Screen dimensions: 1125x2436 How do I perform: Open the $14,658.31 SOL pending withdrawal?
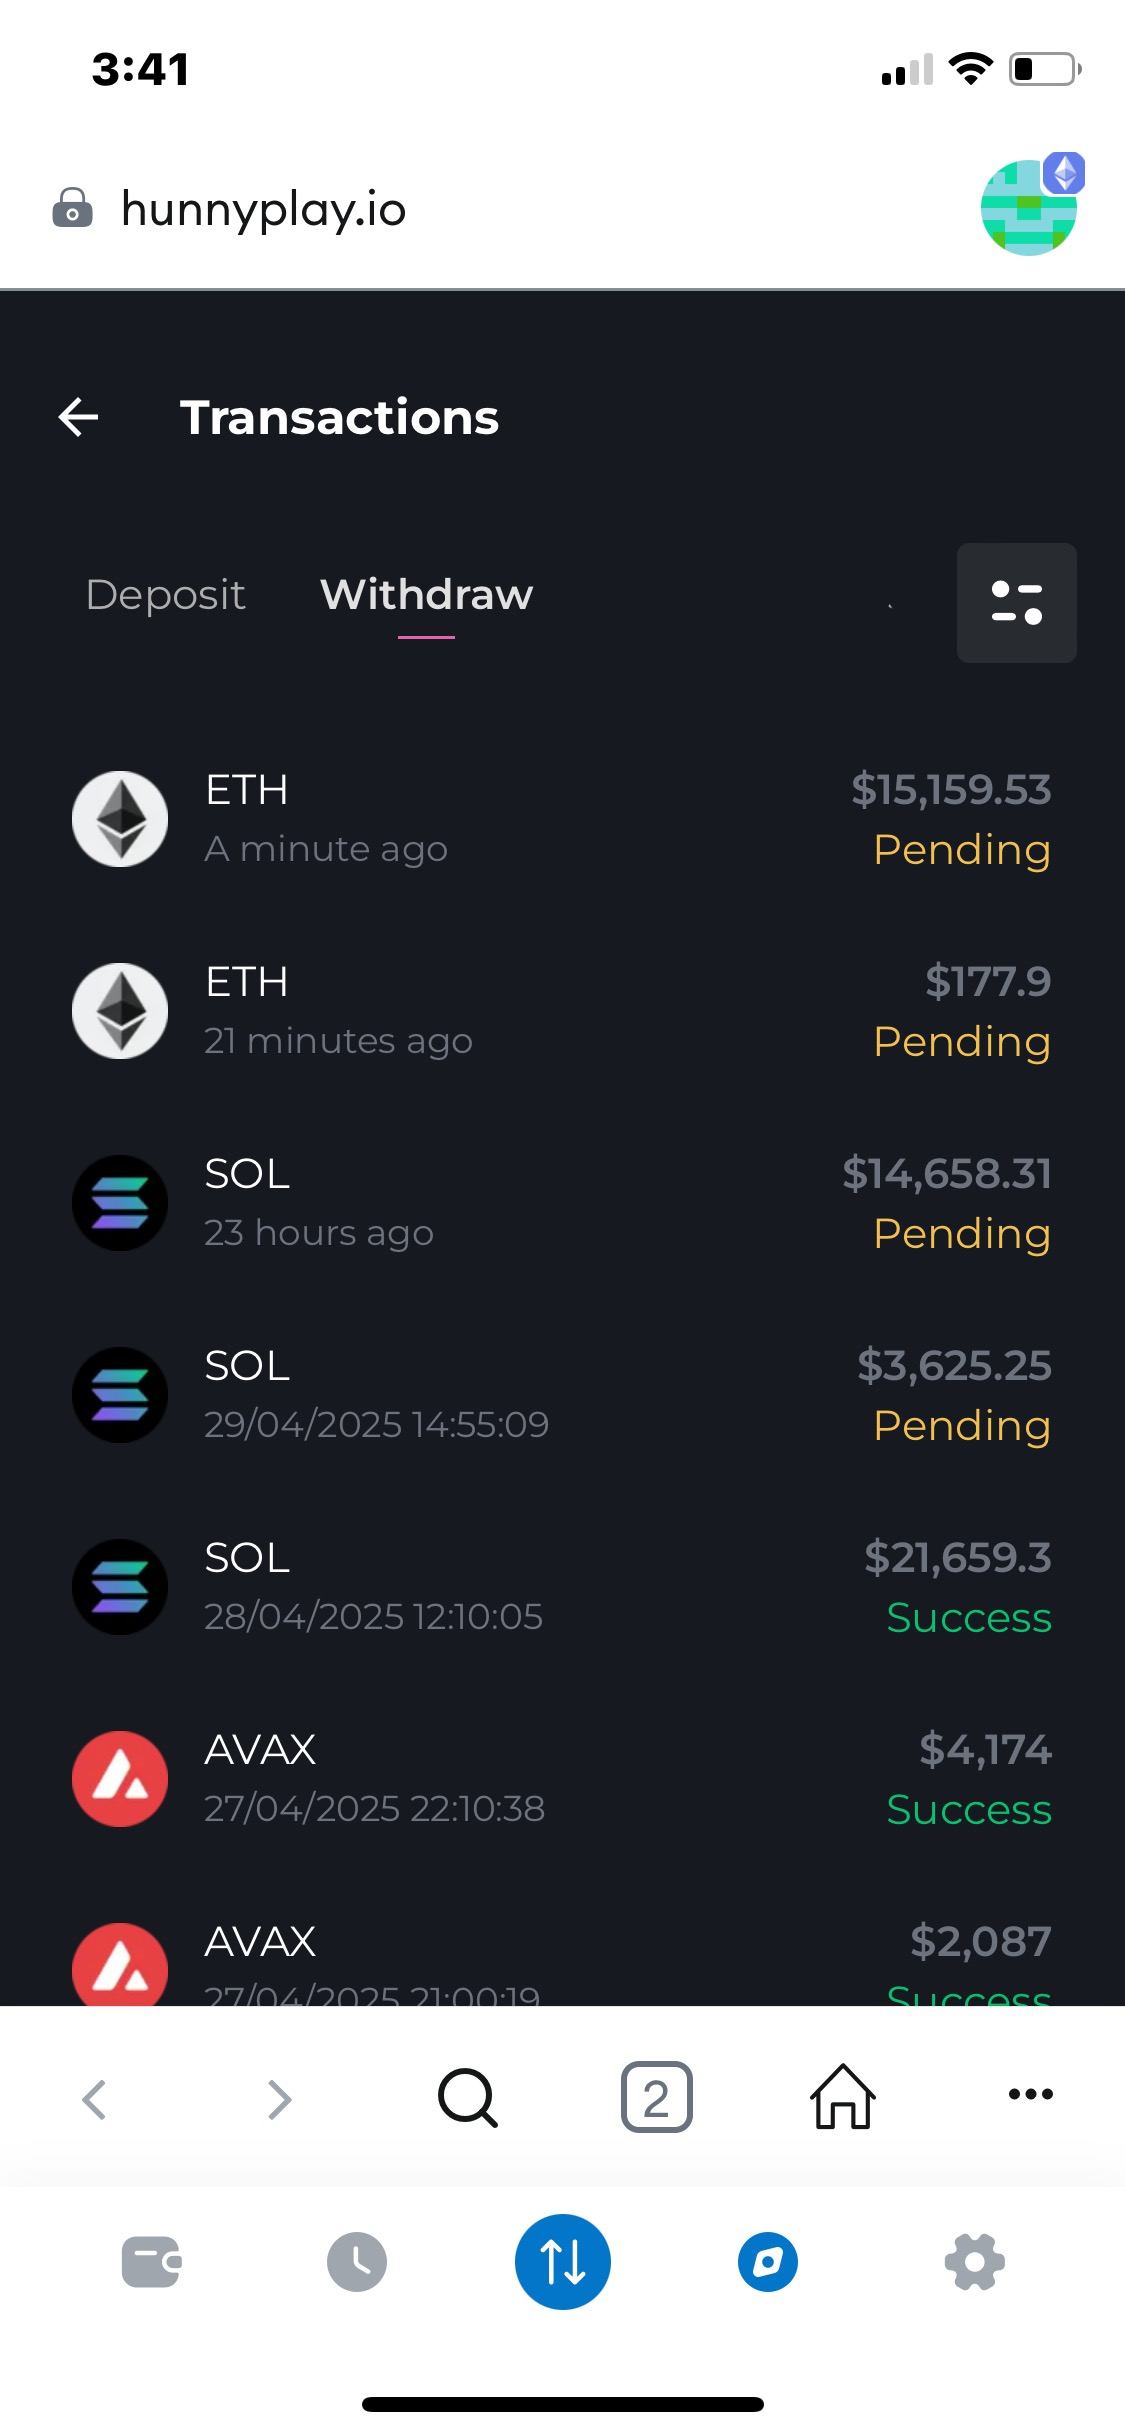point(562,1203)
